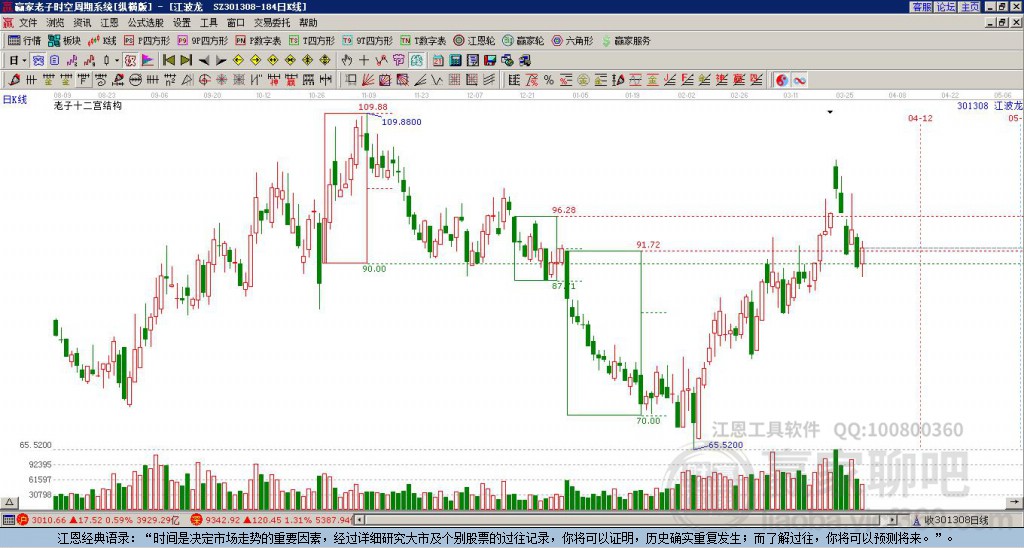The image size is (1024, 548).
Task: Open 赢家服务 service button
Action: click(626, 40)
